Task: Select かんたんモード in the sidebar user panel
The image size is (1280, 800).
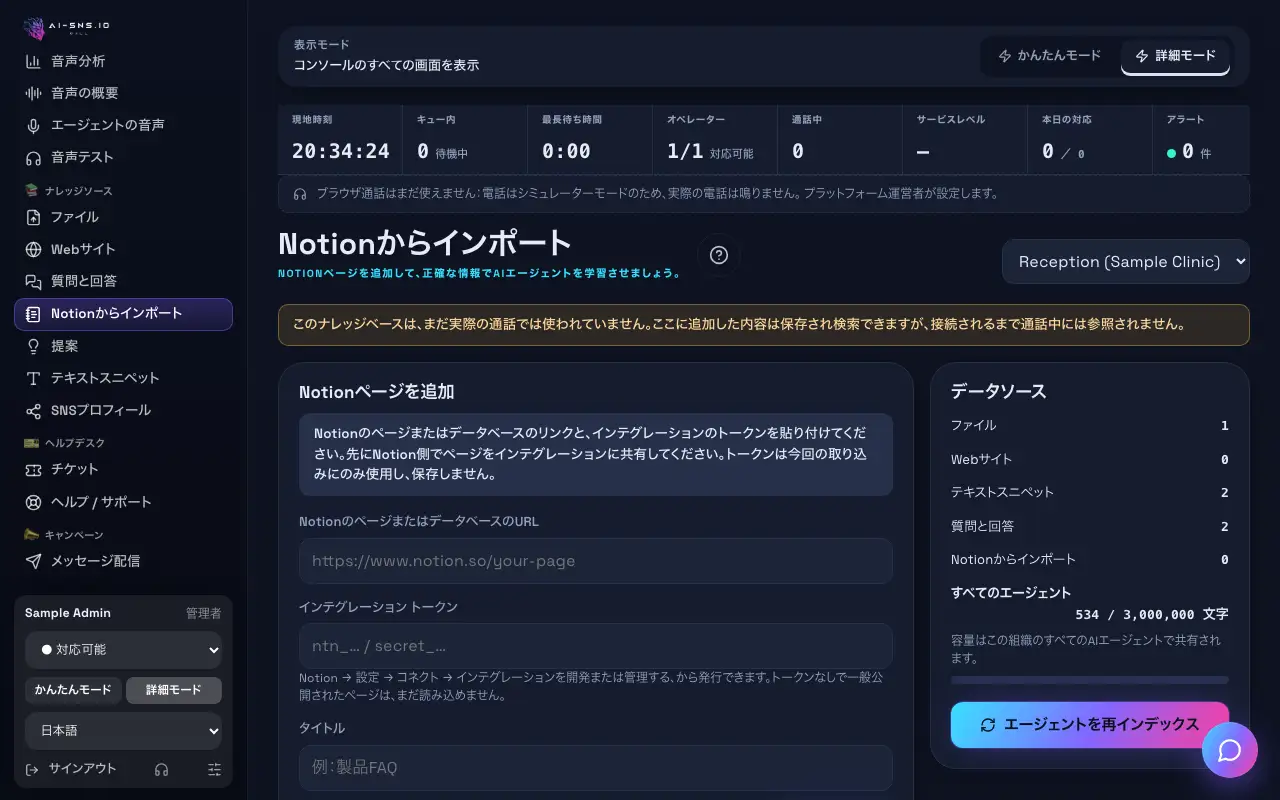Action: pos(73,690)
